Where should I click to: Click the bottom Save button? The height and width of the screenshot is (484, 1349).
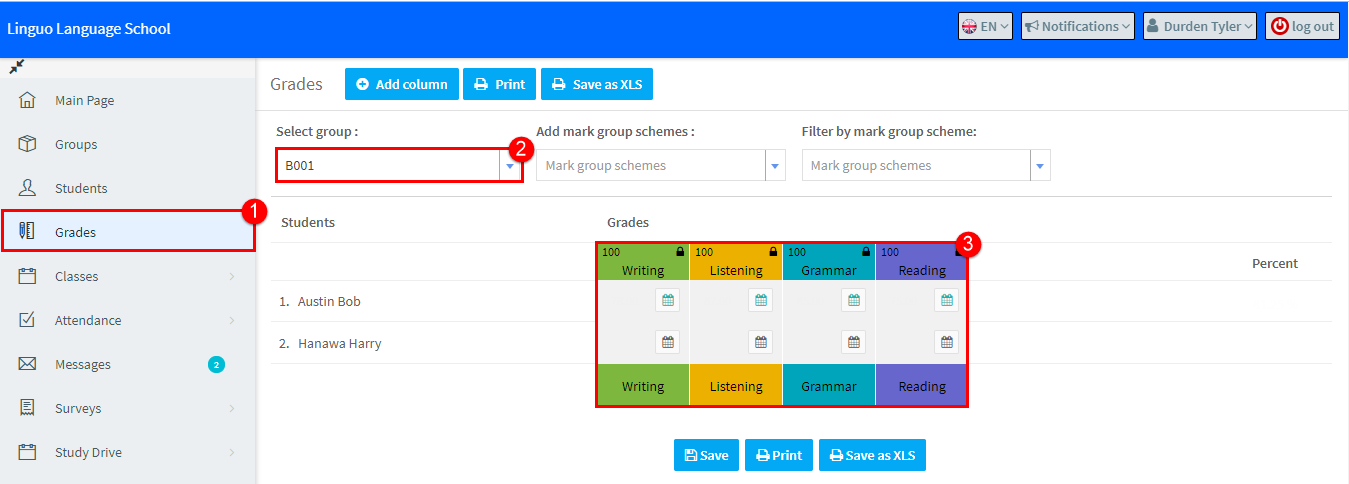[706, 455]
